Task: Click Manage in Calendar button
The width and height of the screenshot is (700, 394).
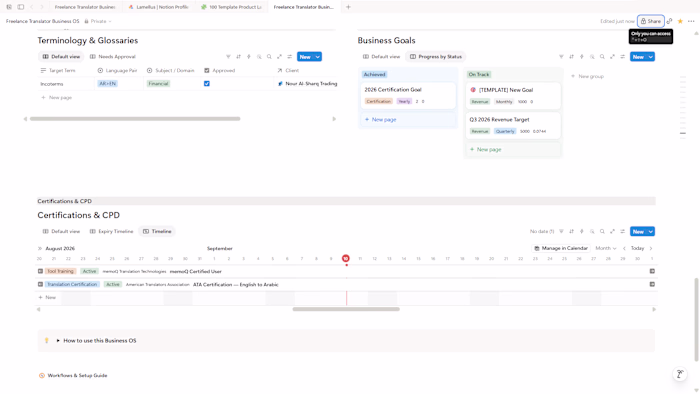Action: point(561,248)
